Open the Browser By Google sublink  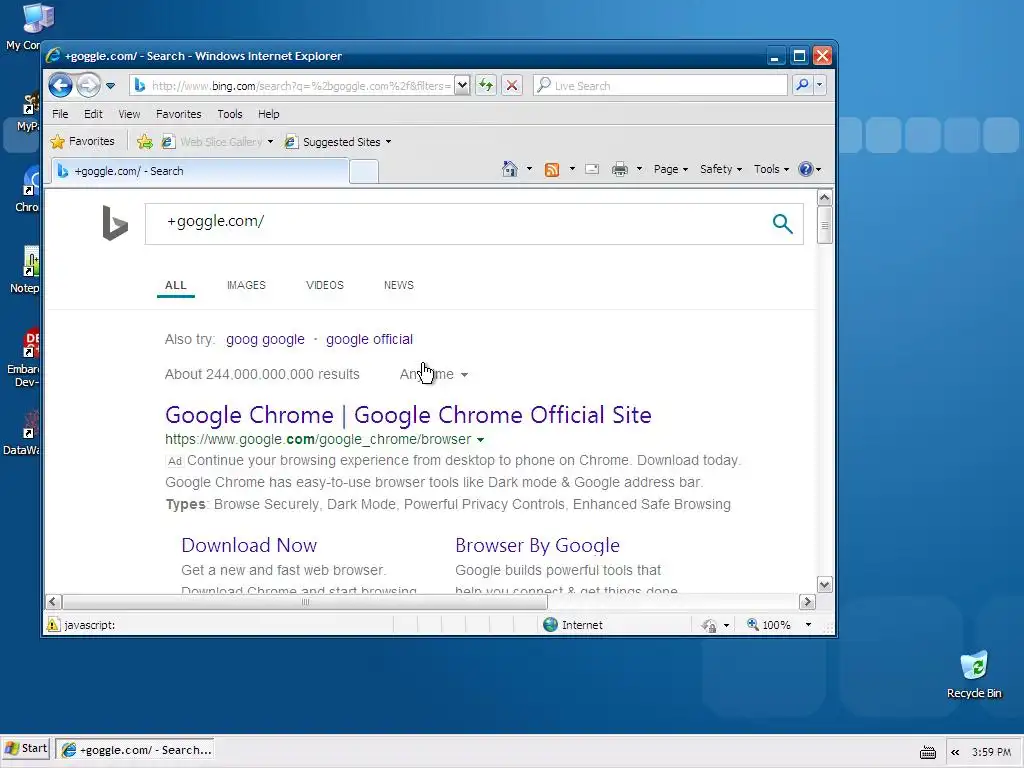[x=537, y=545]
